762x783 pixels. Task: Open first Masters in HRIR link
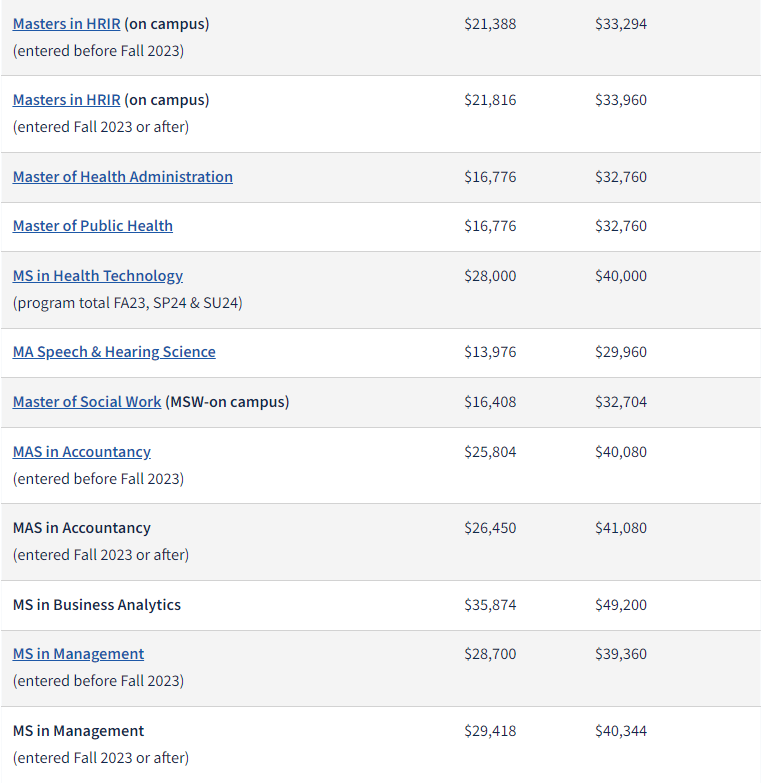click(x=66, y=24)
